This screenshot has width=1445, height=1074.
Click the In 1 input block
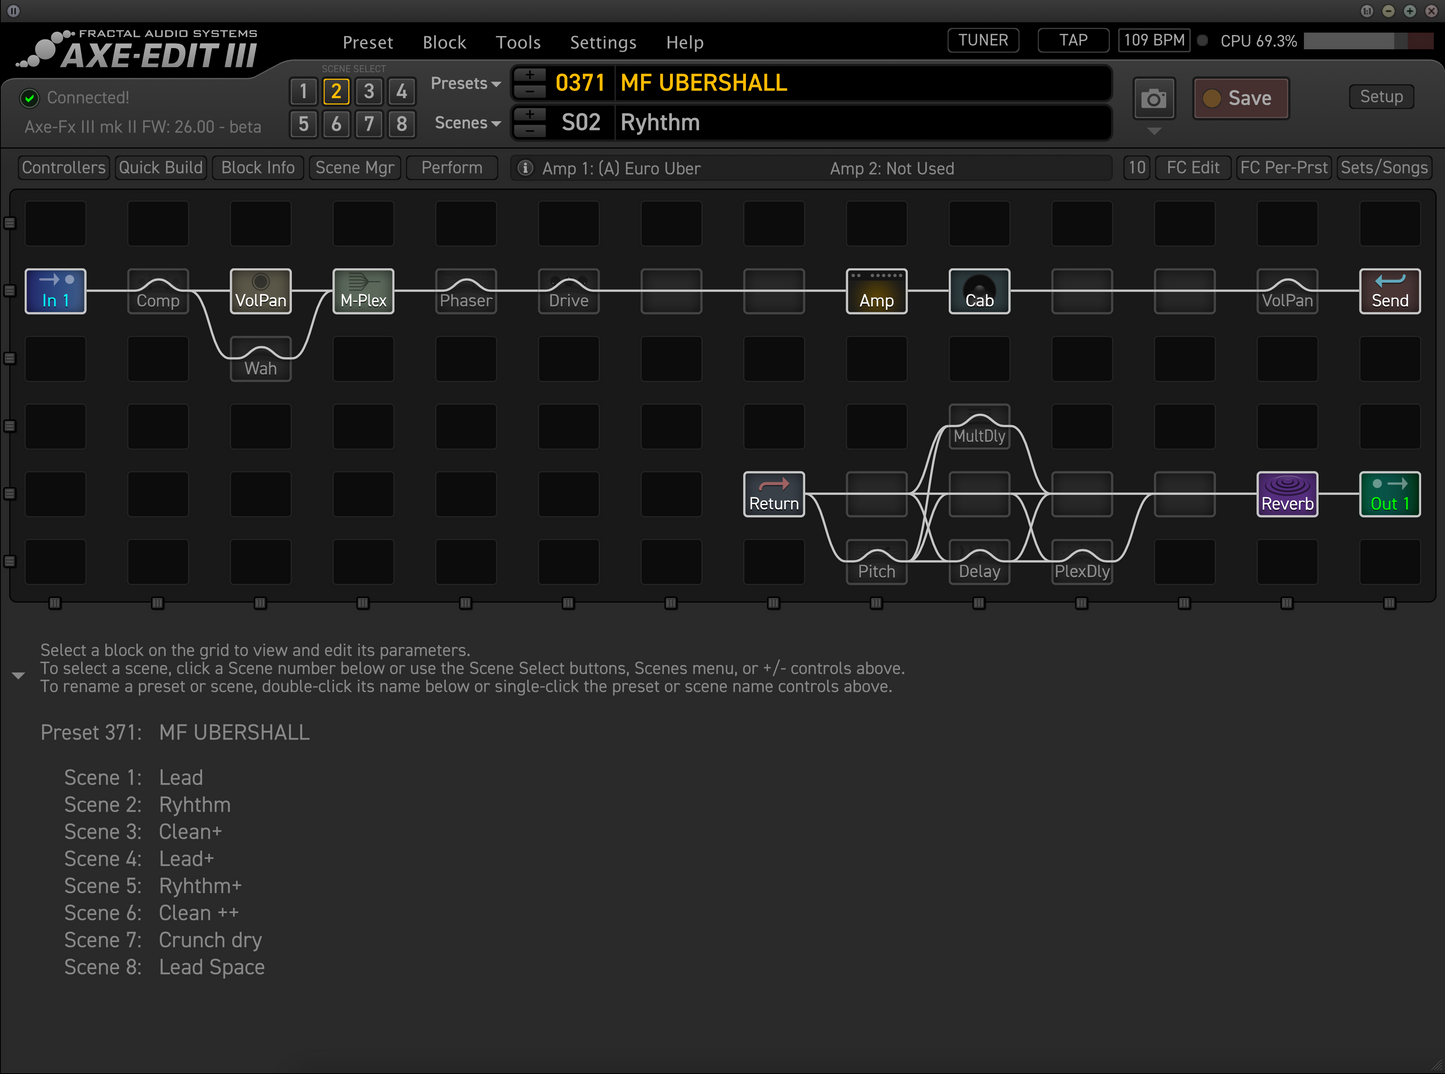[x=55, y=291]
